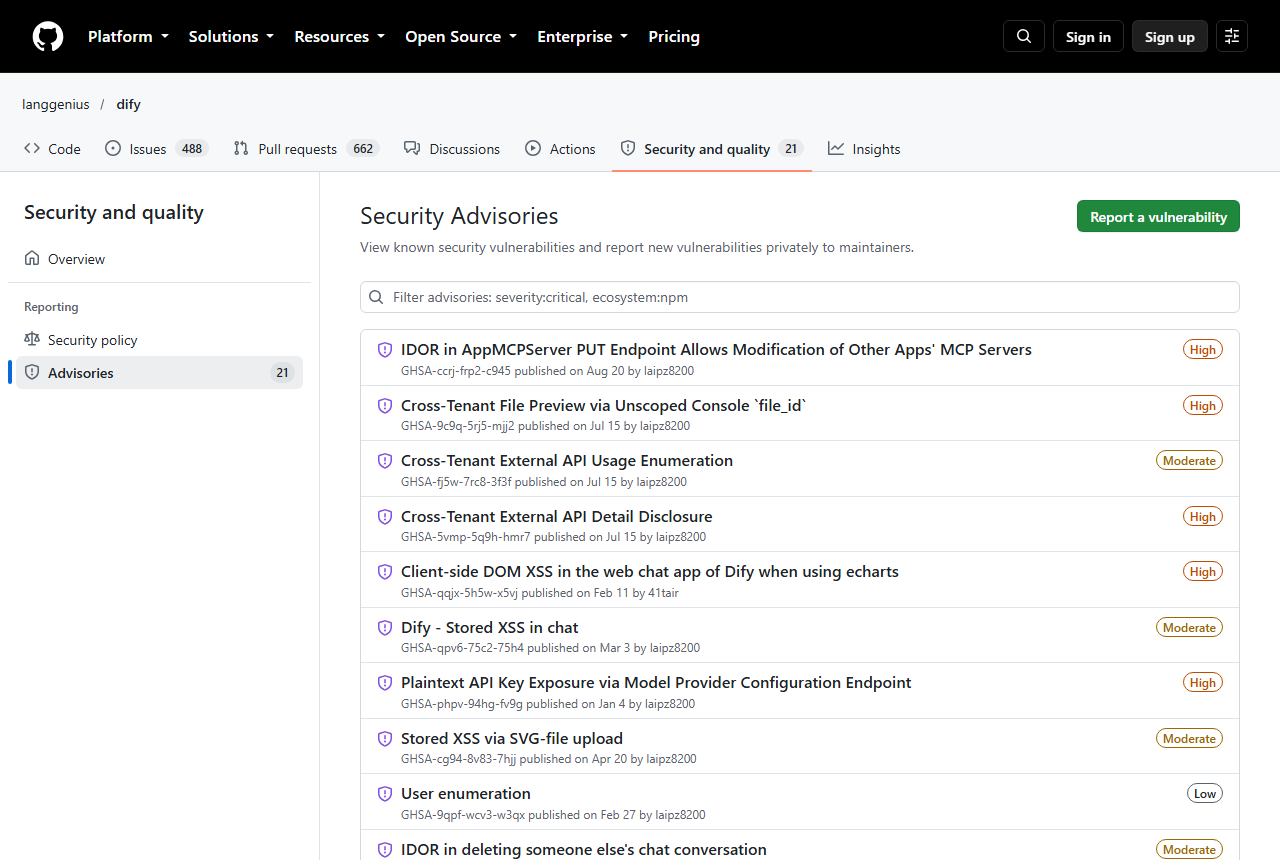Click the Issues tab circle icon
The image size is (1280, 860).
click(x=113, y=149)
